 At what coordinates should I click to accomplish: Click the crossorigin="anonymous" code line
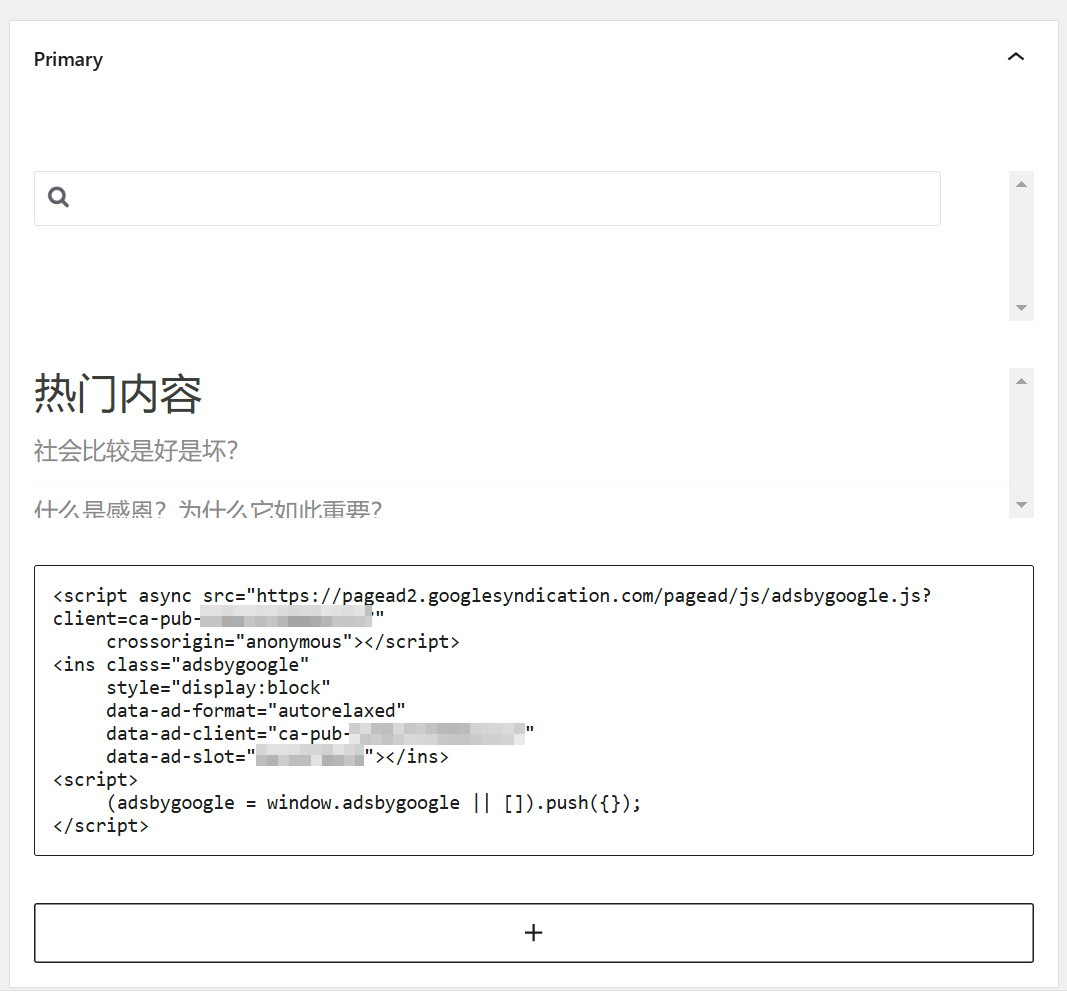point(282,642)
